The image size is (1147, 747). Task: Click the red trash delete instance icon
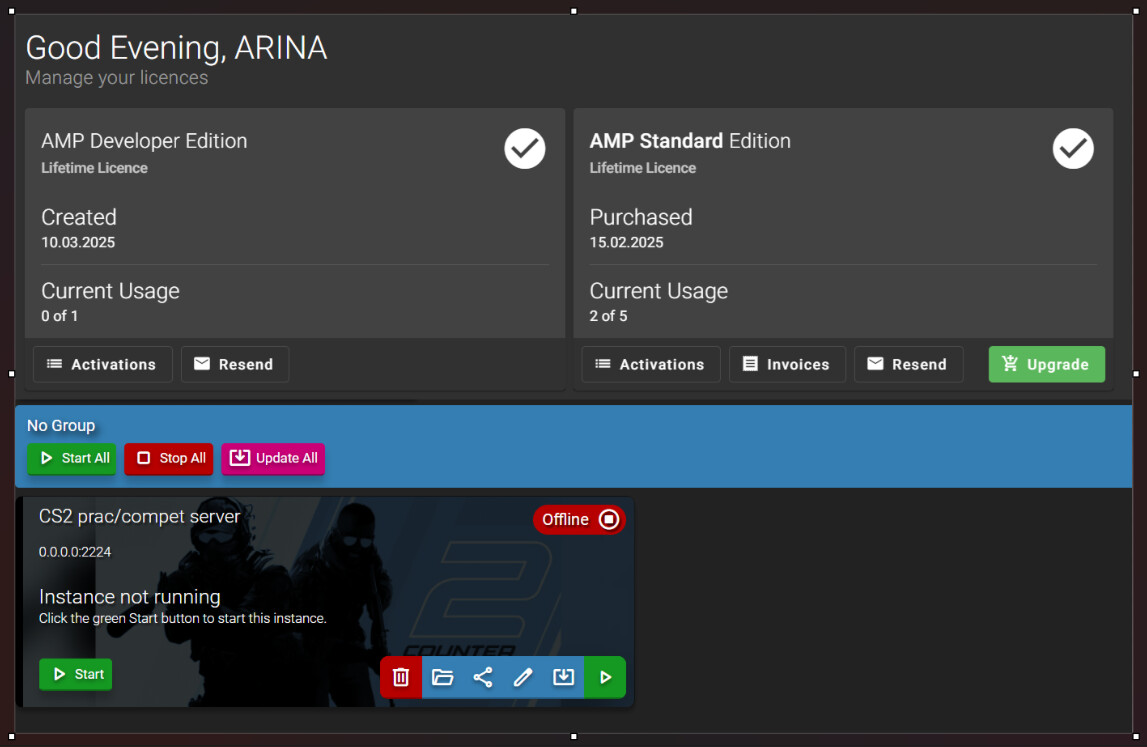(401, 677)
